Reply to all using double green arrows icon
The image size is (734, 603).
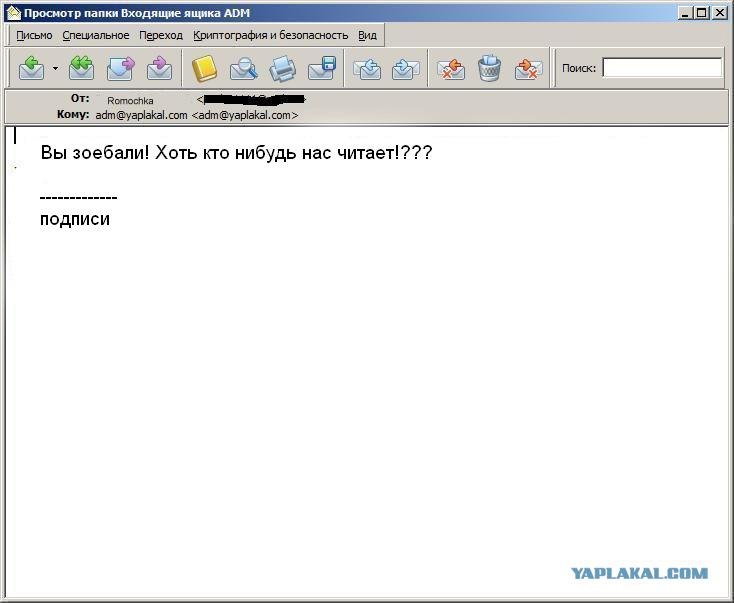[81, 68]
